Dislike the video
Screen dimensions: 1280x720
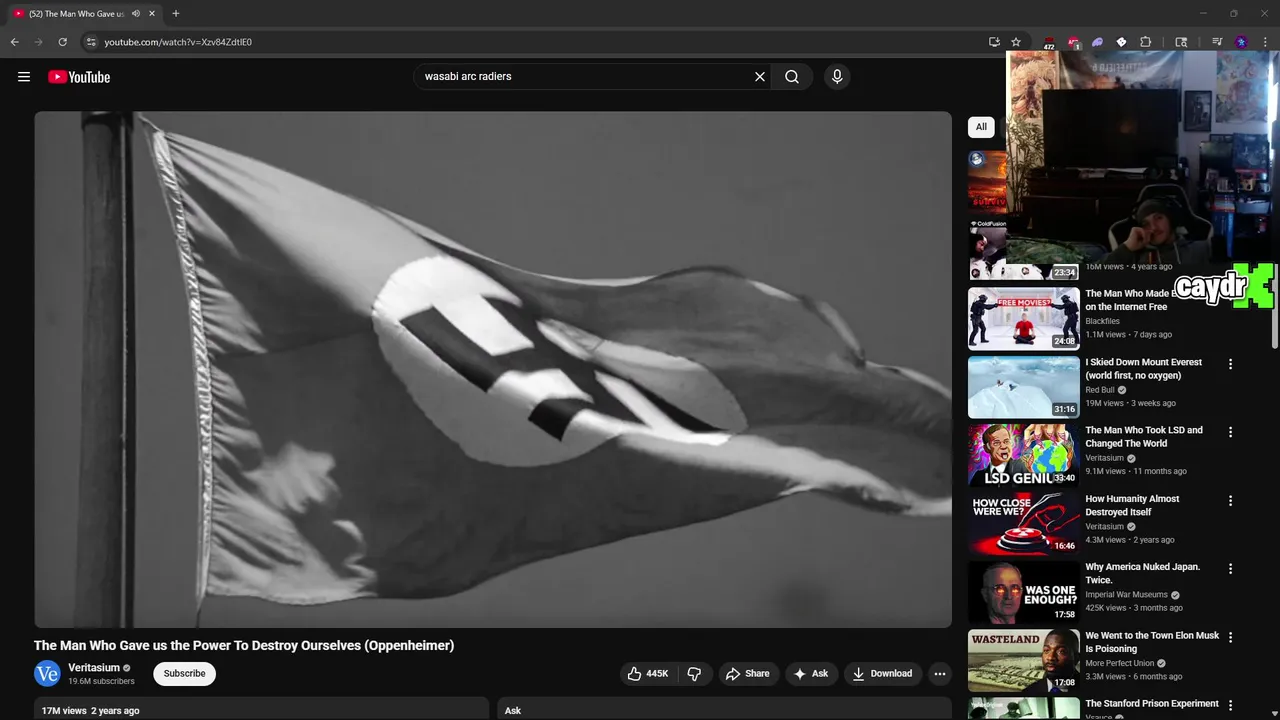(x=694, y=674)
